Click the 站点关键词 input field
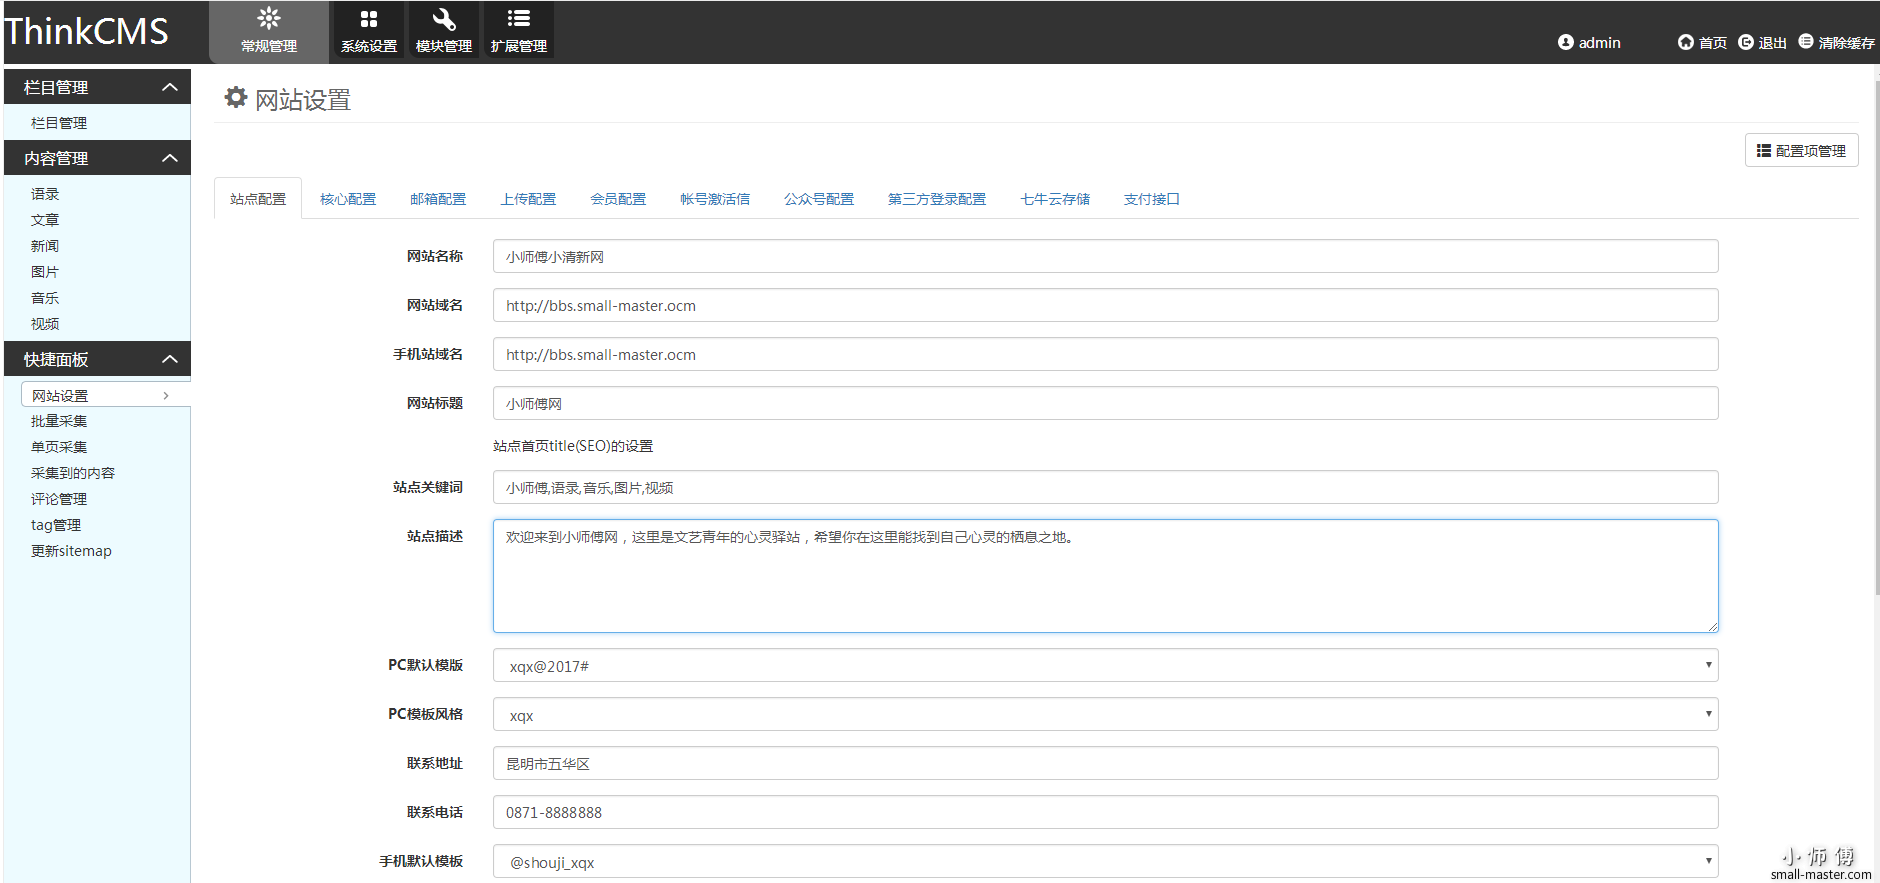 [x=1105, y=487]
